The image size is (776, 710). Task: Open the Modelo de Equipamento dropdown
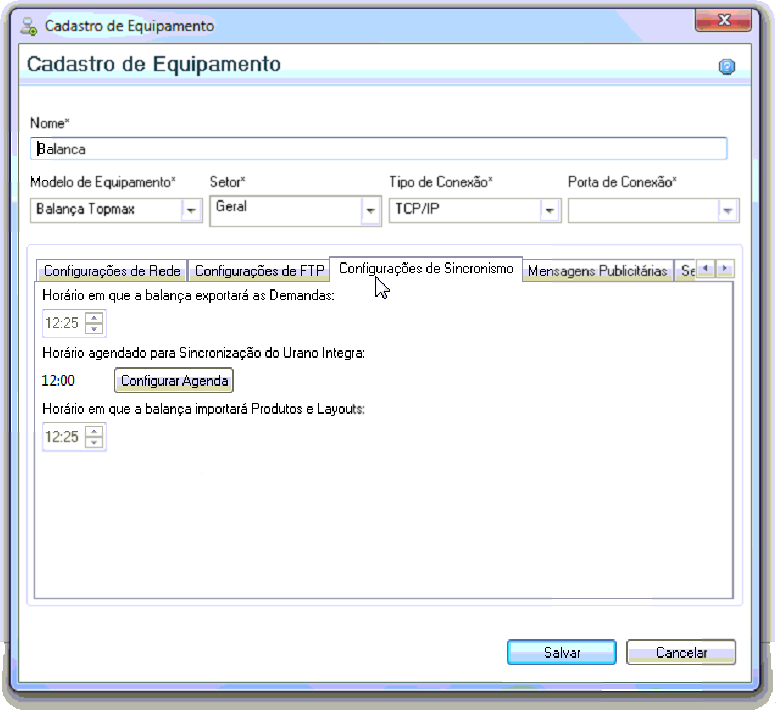click(x=191, y=211)
